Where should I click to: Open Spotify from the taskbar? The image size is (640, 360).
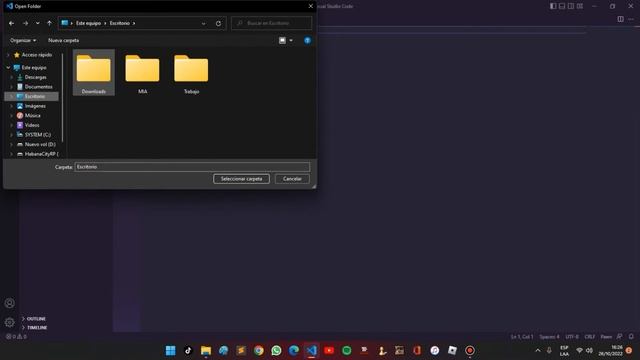(x=347, y=350)
